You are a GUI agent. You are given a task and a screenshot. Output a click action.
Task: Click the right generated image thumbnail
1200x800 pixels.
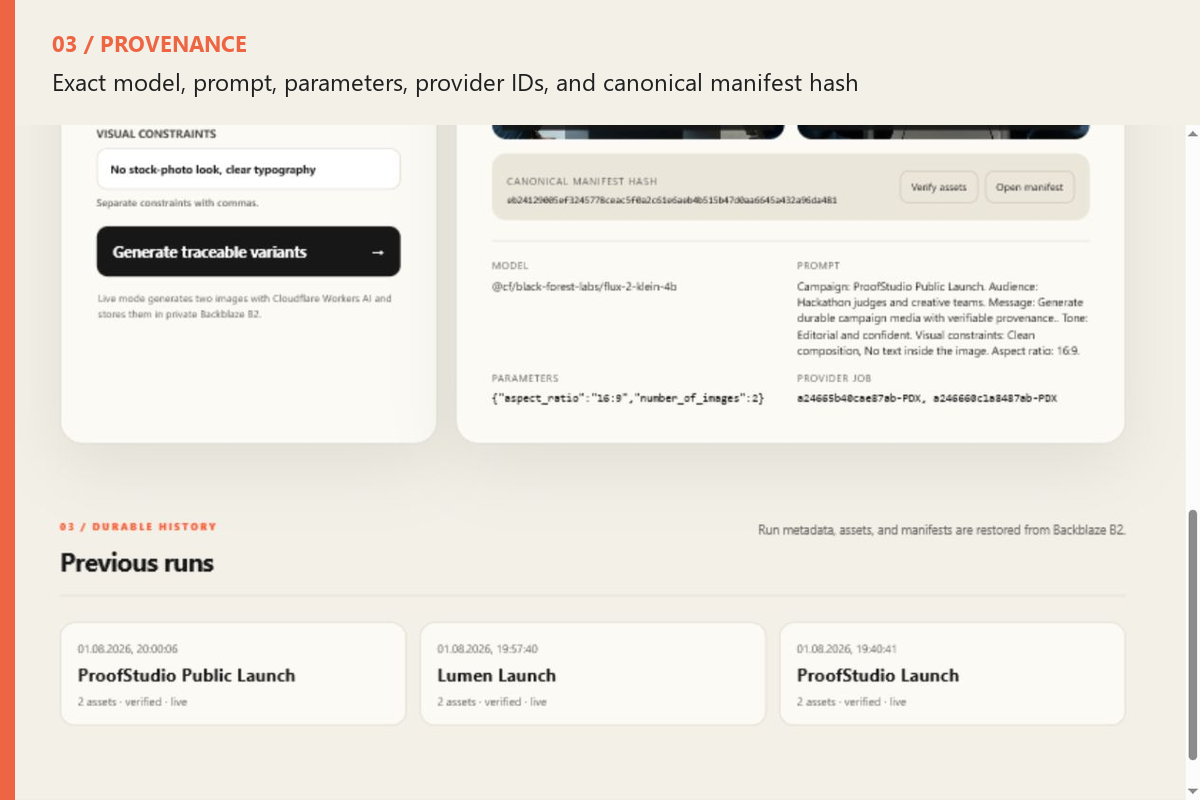(943, 132)
